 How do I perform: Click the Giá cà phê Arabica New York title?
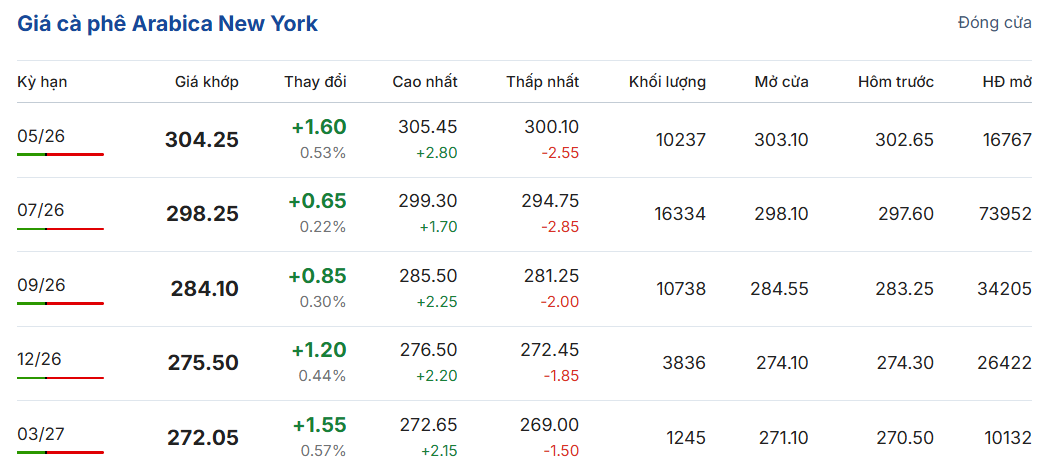point(168,23)
